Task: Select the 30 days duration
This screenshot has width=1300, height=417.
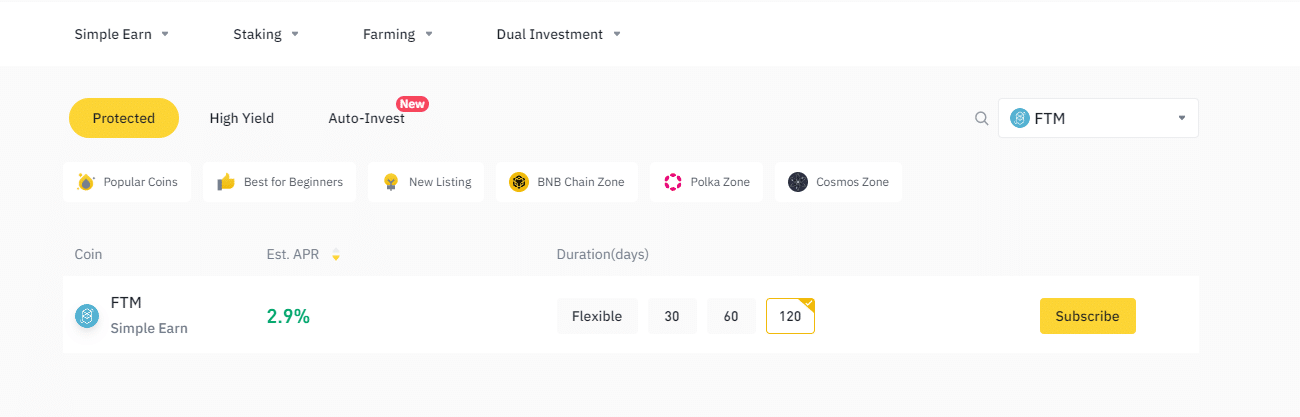Action: point(672,316)
